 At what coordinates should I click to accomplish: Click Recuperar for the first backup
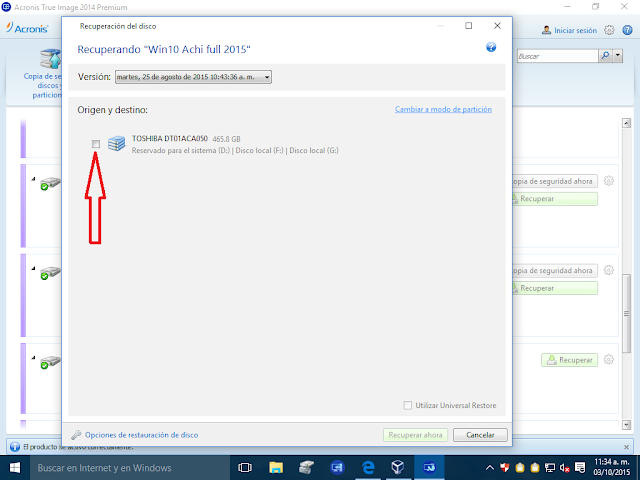tap(555, 199)
